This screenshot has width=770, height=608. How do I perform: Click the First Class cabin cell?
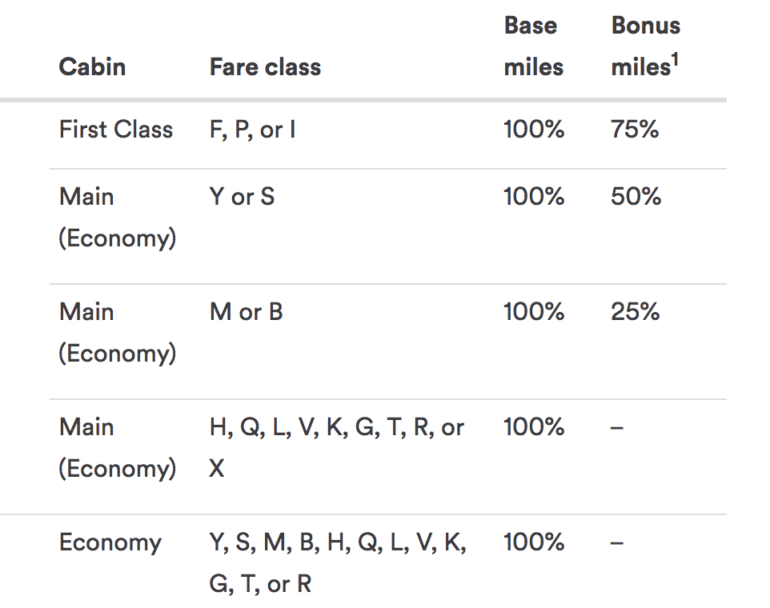pyautogui.click(x=115, y=130)
